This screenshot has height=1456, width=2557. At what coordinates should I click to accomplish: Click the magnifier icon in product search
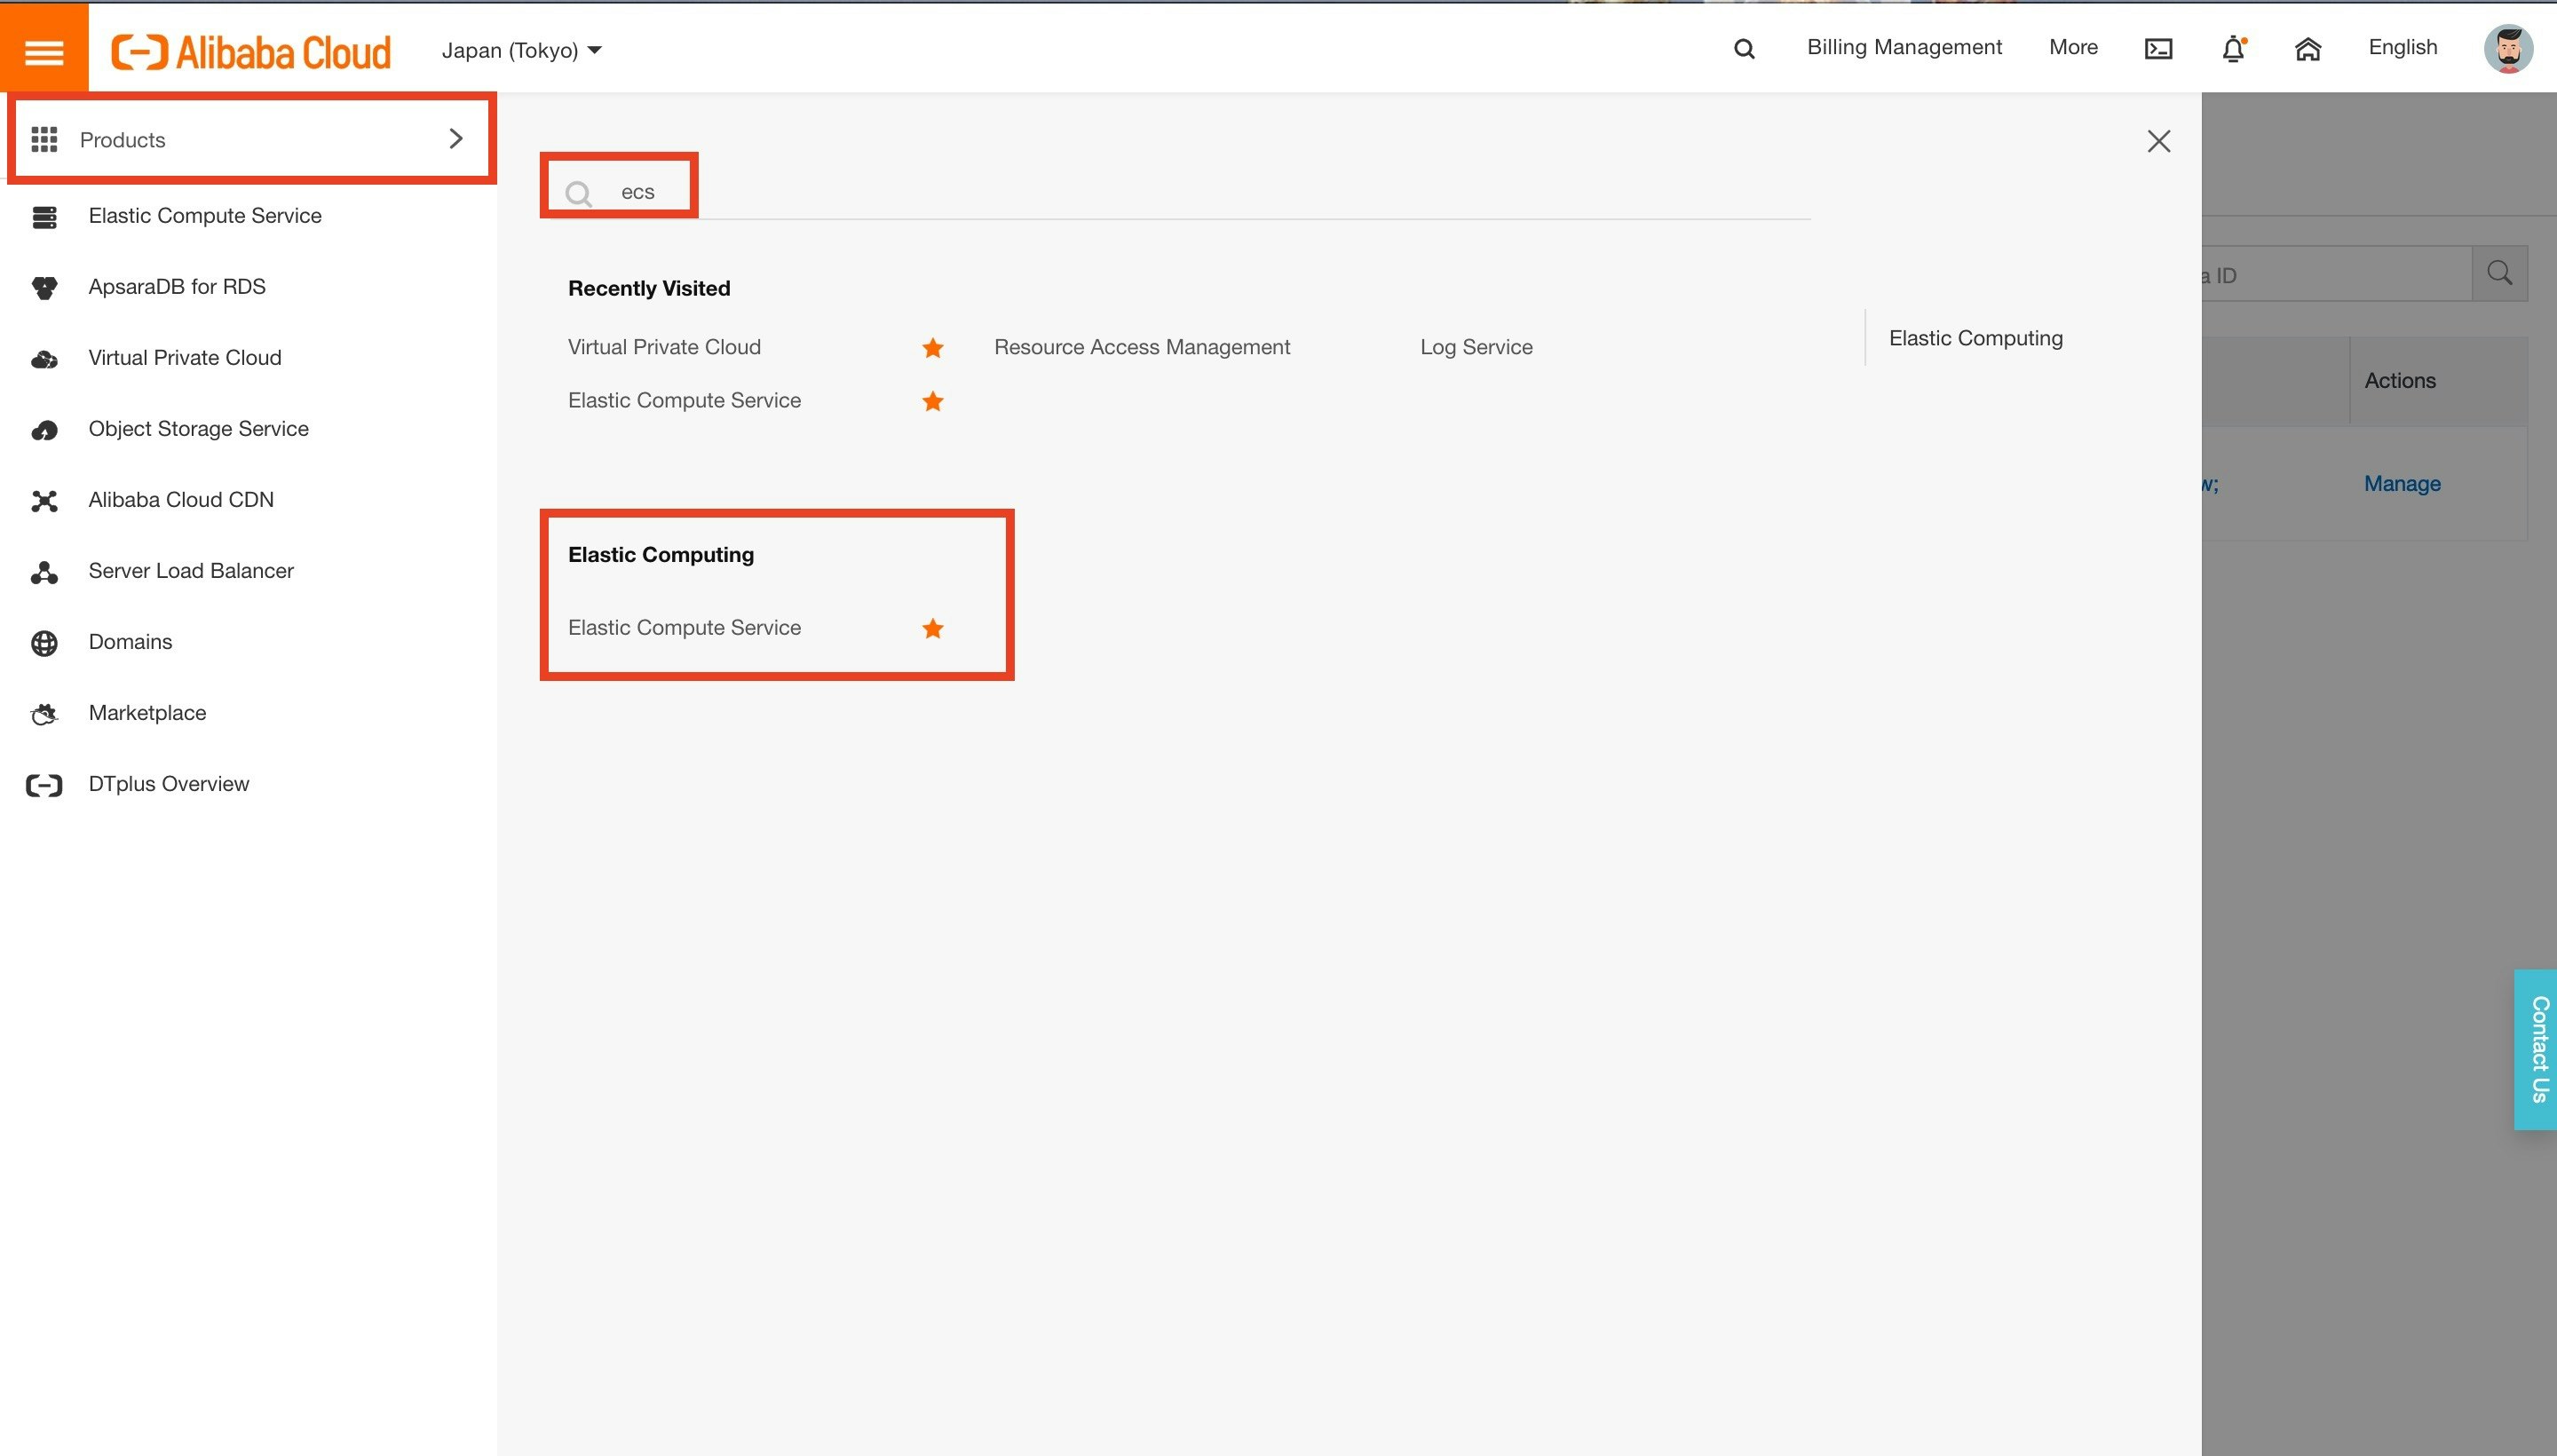tap(578, 193)
